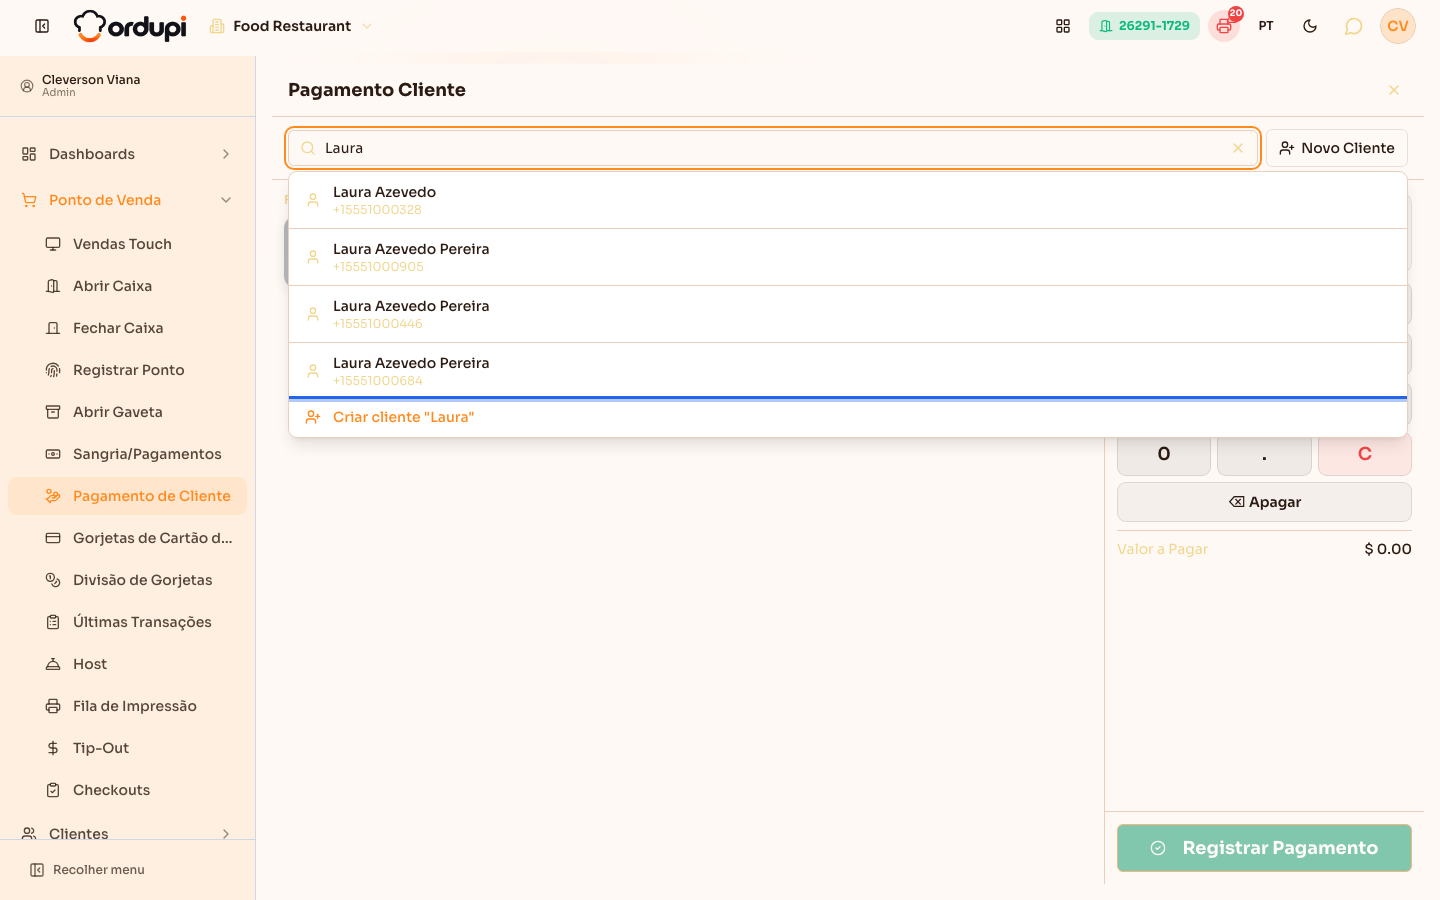Click Recolher menu at the sidebar bottom

(88, 870)
